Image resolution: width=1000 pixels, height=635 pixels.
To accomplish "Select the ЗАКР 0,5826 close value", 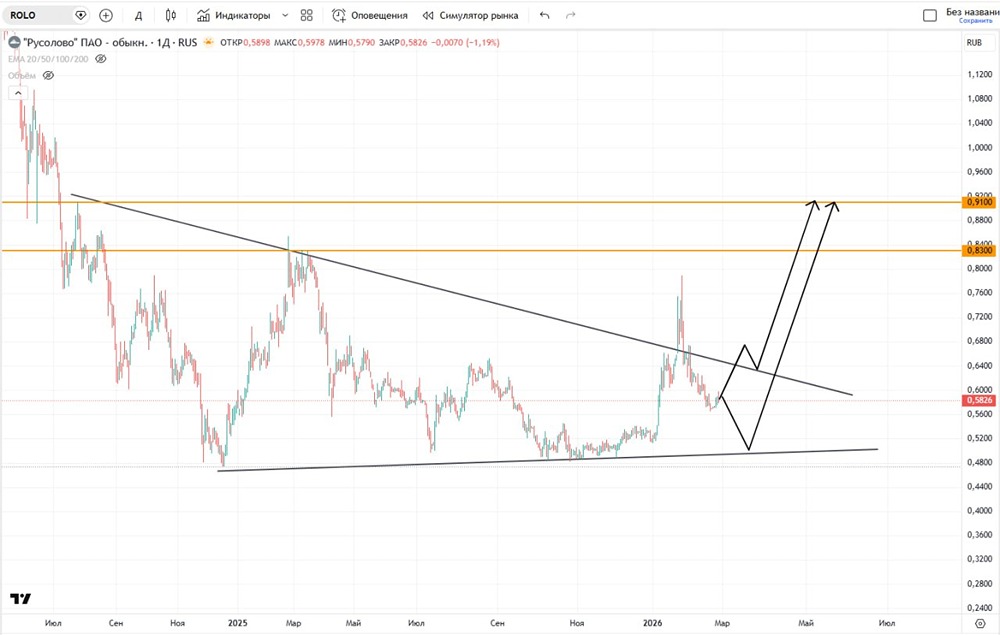I will pos(402,43).
